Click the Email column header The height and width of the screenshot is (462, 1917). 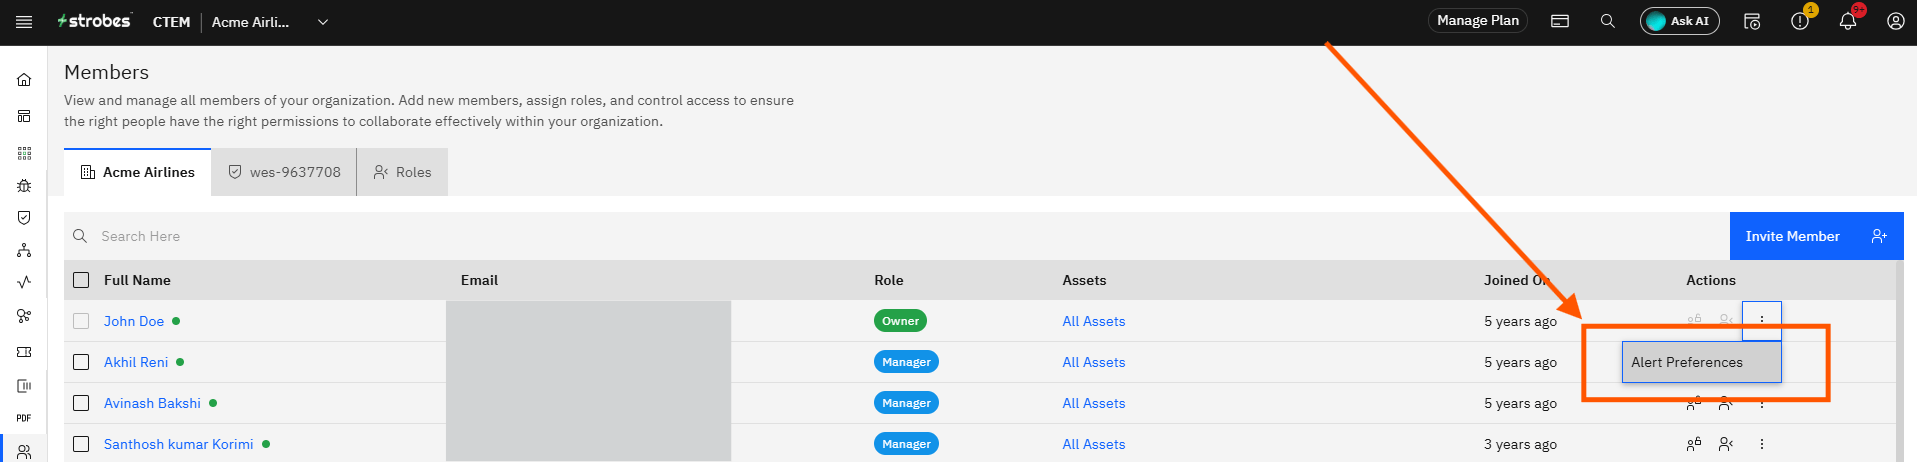point(479,280)
